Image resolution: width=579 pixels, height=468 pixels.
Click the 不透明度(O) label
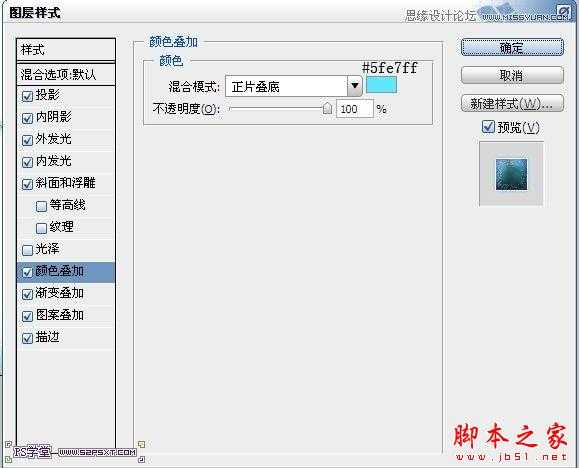pyautogui.click(x=186, y=109)
